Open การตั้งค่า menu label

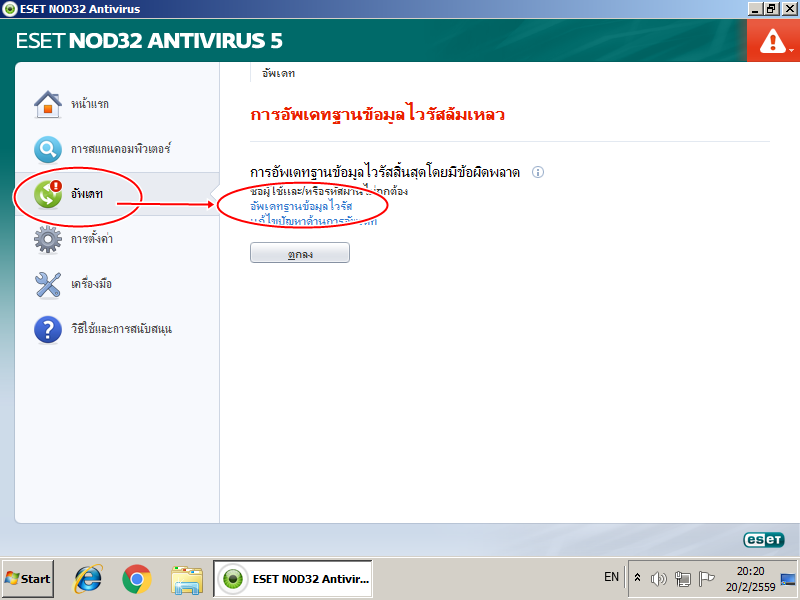(92, 239)
